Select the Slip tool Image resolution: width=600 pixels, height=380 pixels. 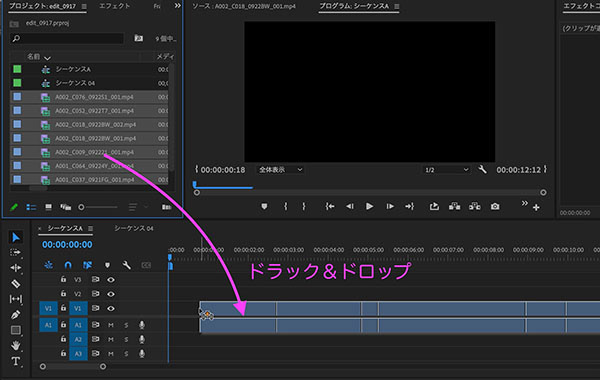(15, 299)
